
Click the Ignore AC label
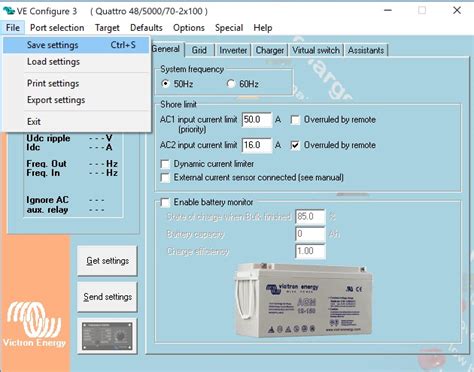(x=47, y=200)
